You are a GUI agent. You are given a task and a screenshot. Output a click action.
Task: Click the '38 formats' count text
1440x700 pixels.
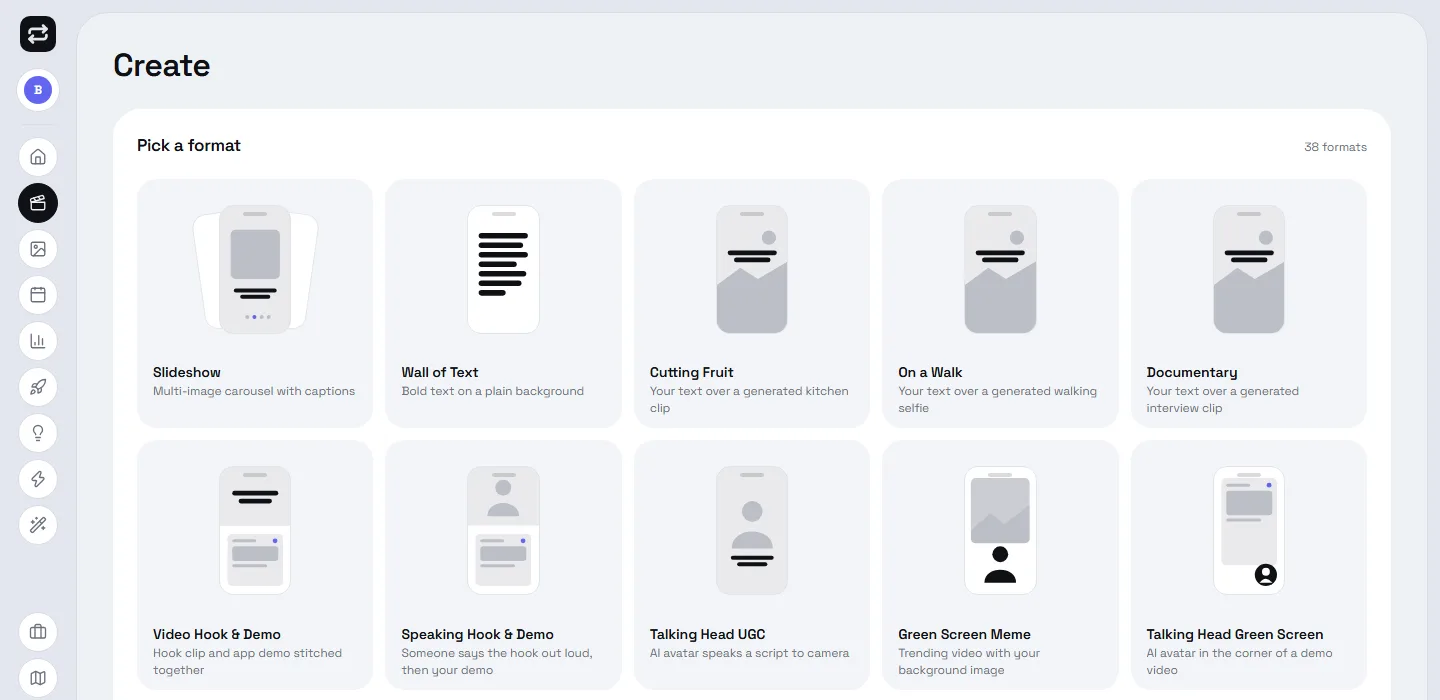point(1335,147)
